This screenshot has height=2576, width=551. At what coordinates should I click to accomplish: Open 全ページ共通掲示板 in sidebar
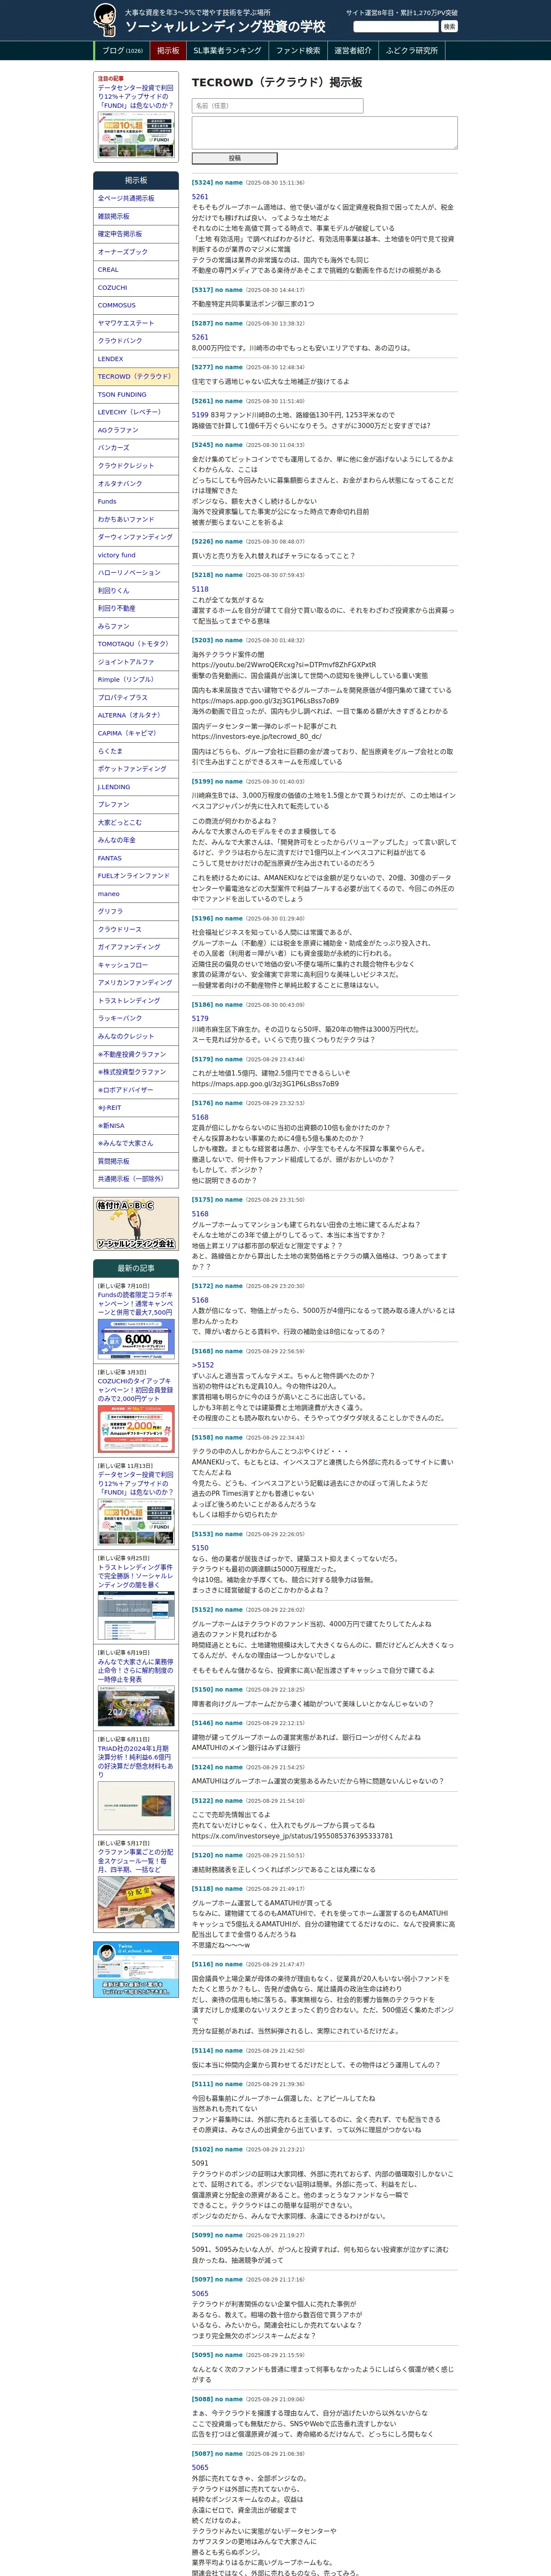coord(136,198)
